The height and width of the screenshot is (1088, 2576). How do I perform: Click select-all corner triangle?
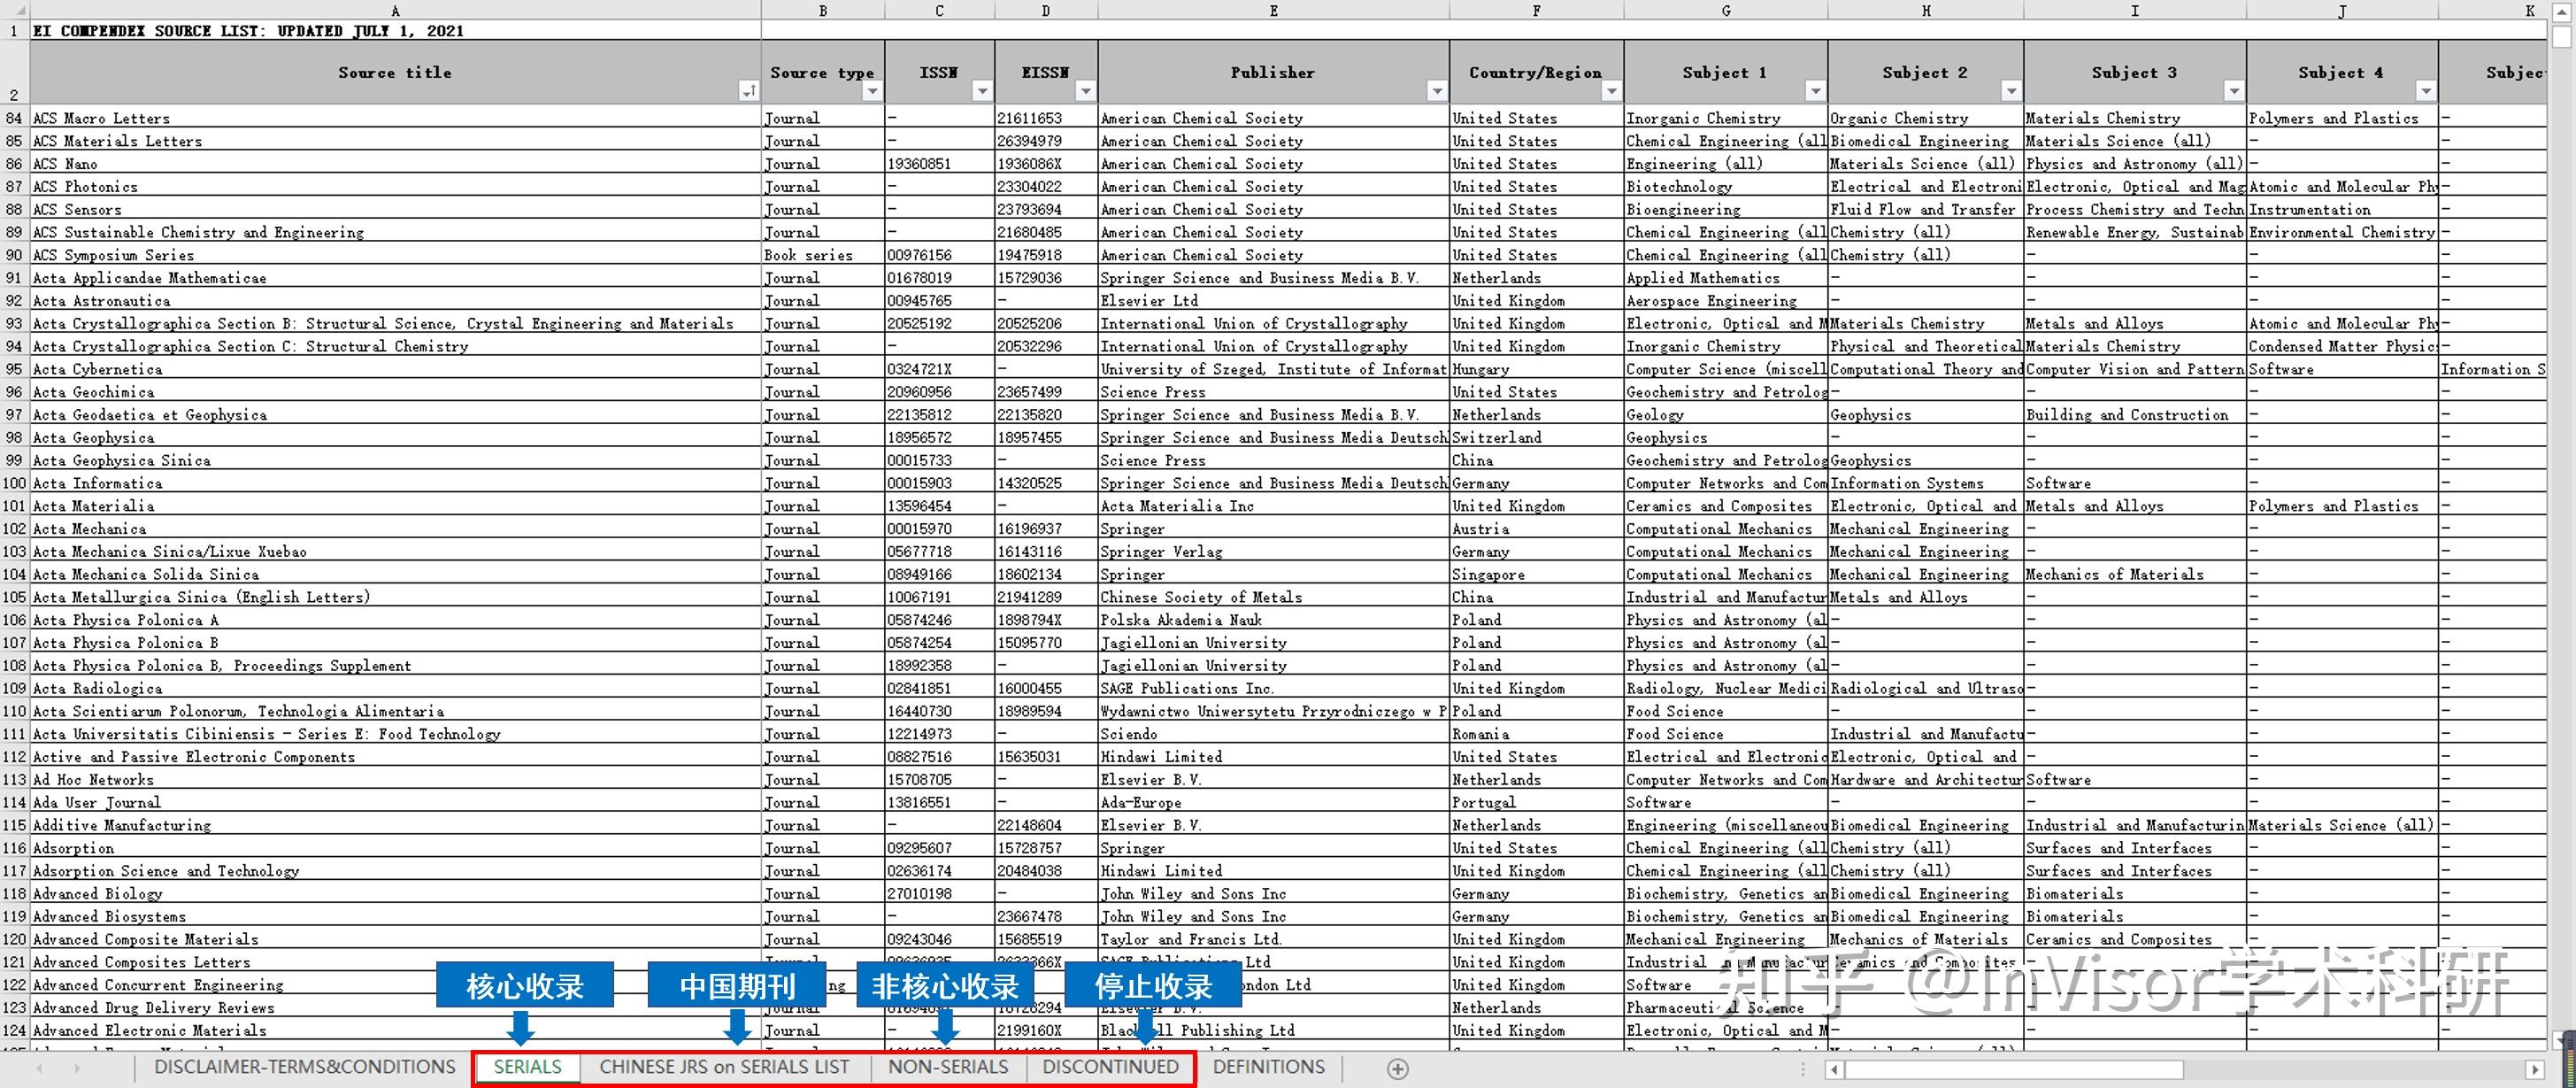pyautogui.click(x=15, y=10)
